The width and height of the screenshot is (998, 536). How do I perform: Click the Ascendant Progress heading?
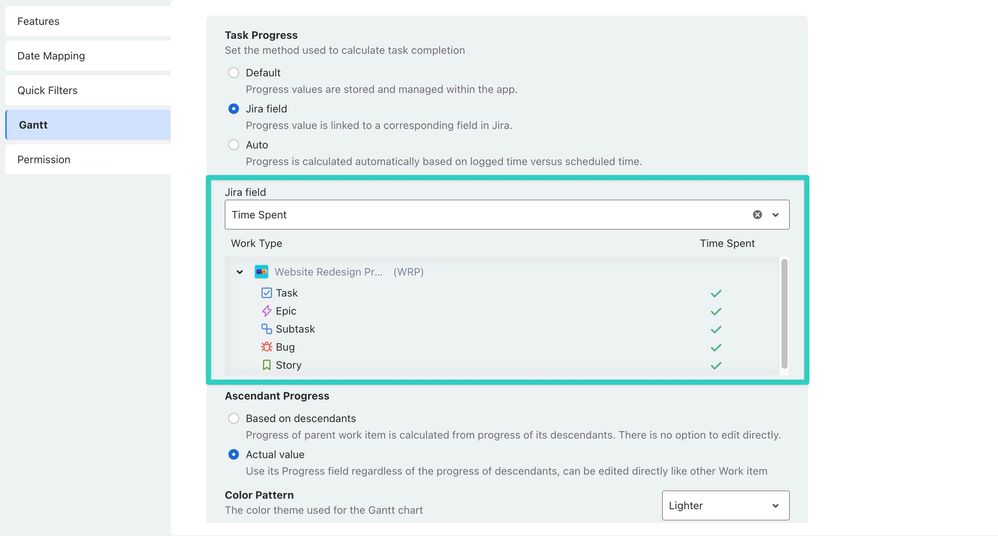pos(277,396)
